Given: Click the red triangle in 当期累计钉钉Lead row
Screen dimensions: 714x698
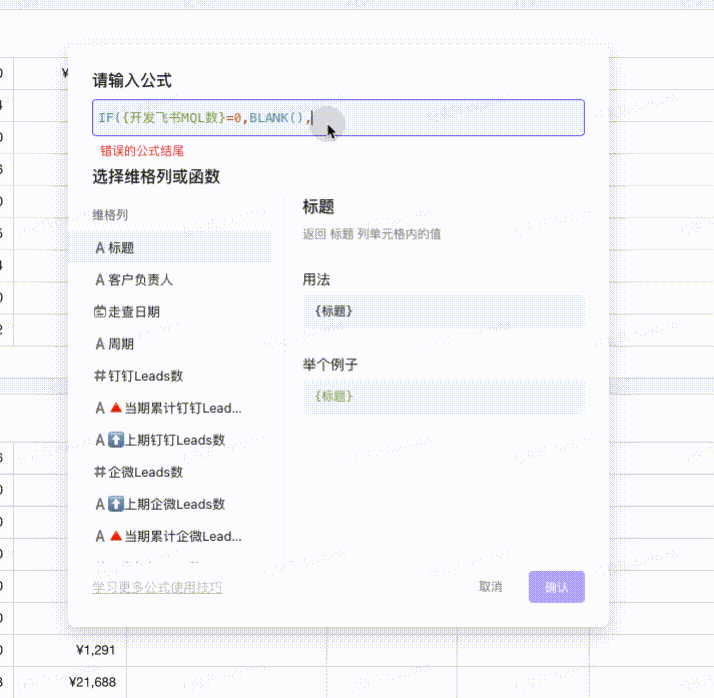Looking at the screenshot, I should pyautogui.click(x=116, y=408).
